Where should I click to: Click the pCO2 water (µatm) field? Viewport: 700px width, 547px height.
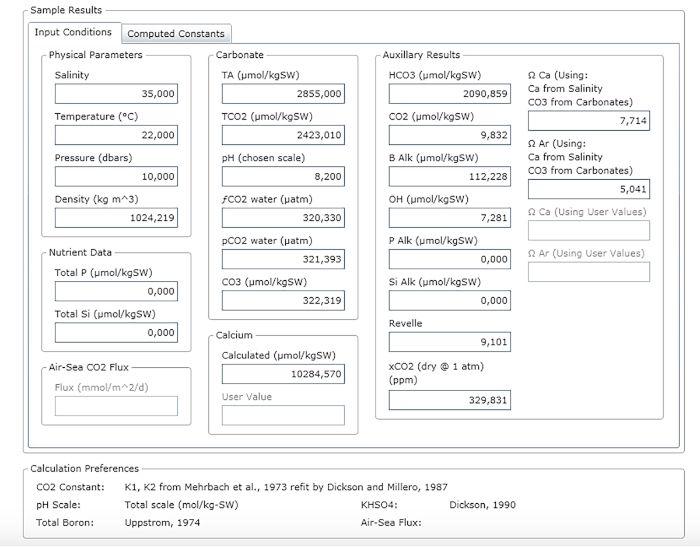pos(283,259)
